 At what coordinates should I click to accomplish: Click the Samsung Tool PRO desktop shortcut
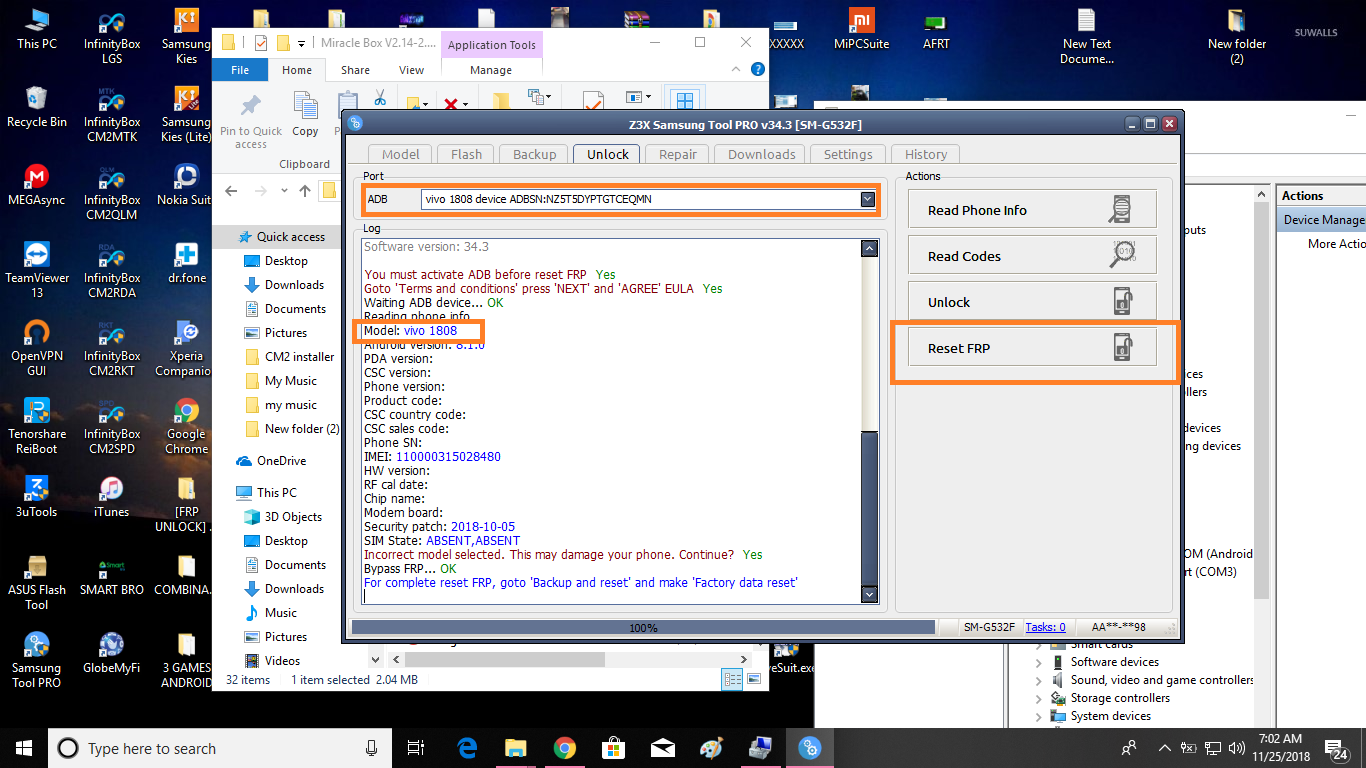[37, 660]
